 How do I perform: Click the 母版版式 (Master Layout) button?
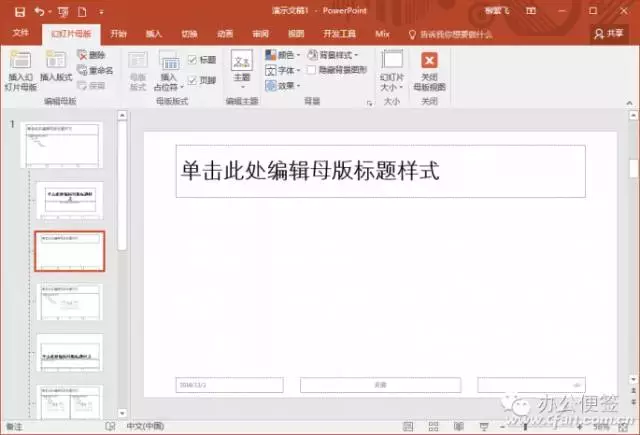pyautogui.click(x=138, y=70)
